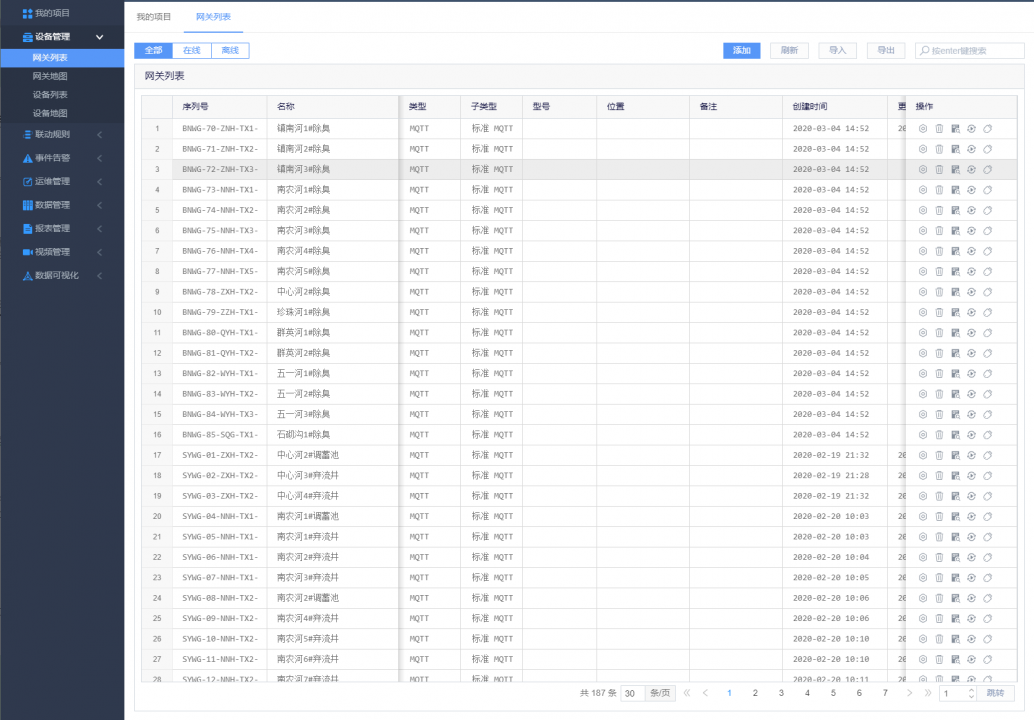Click the 共 187 条 total count text
Viewport: 1034px width, 720px height.
point(598,694)
